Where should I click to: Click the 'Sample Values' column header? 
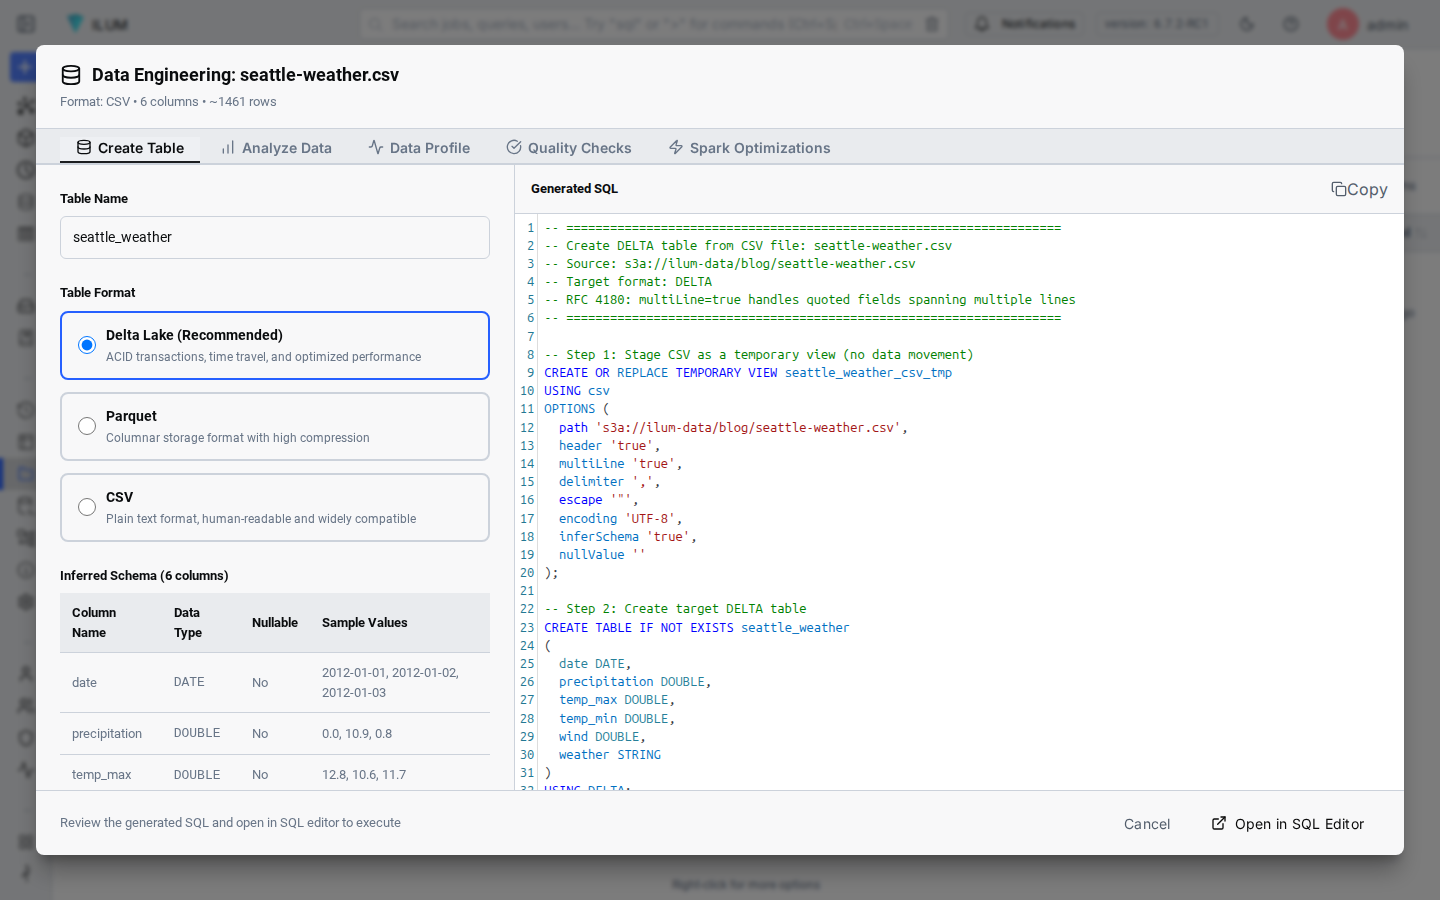pyautogui.click(x=365, y=623)
